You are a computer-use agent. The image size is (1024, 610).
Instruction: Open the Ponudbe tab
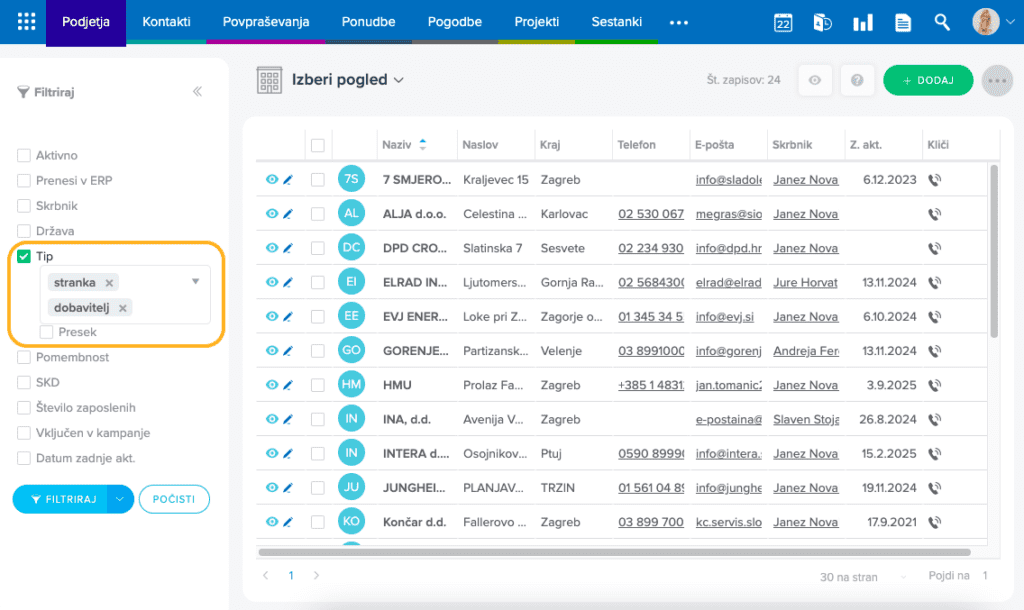pyautogui.click(x=368, y=22)
